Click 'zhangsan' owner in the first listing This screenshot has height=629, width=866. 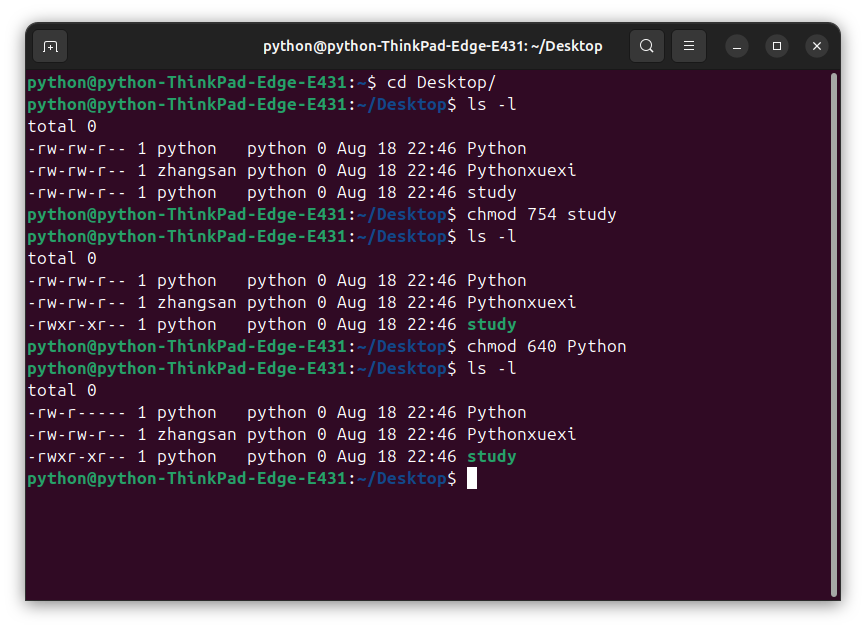pyautogui.click(x=197, y=171)
